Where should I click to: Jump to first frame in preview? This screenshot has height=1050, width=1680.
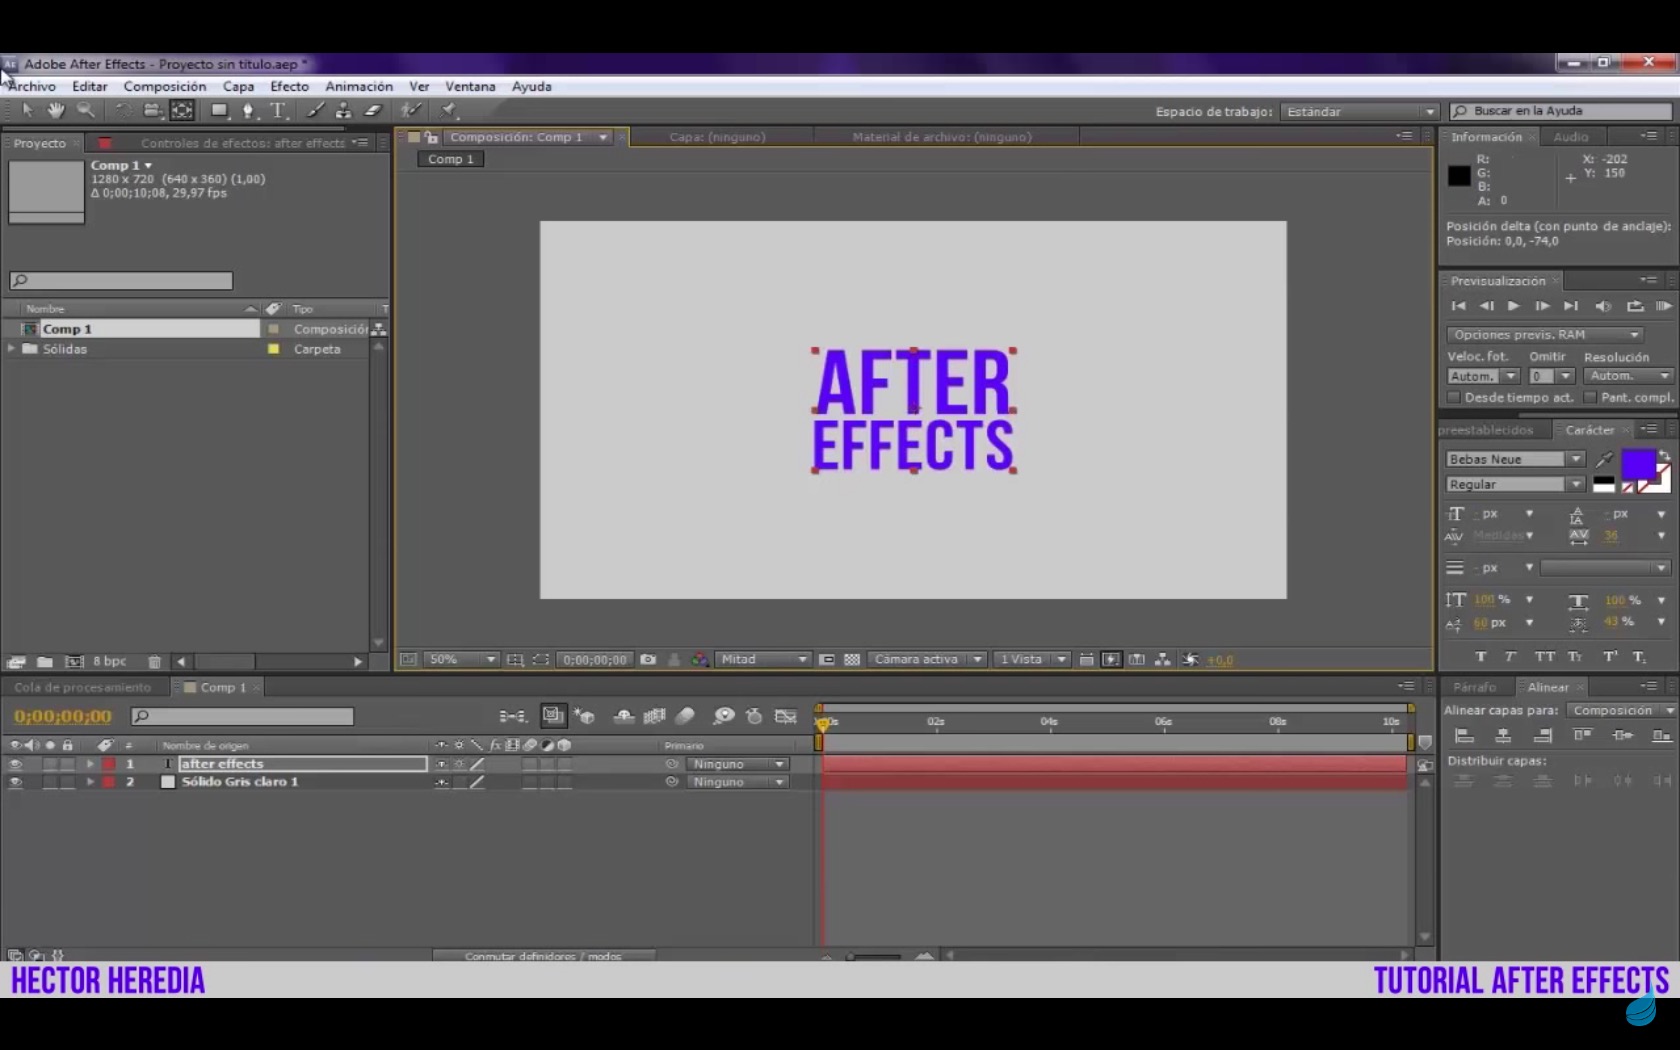tap(1458, 306)
